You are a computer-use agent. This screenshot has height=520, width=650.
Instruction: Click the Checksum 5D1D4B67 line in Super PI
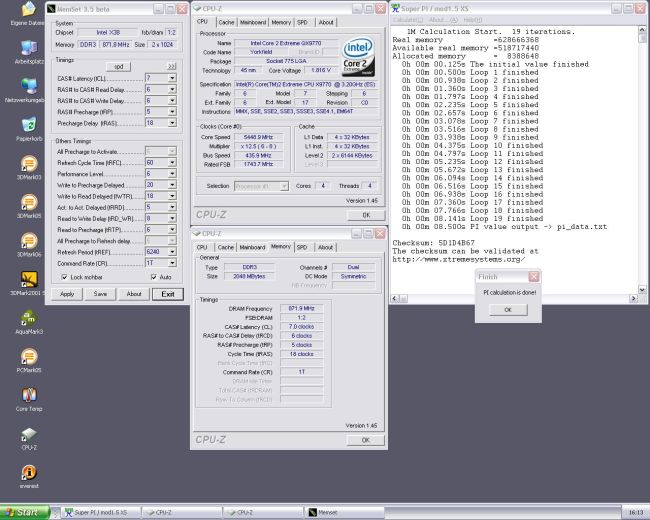click(x=433, y=243)
